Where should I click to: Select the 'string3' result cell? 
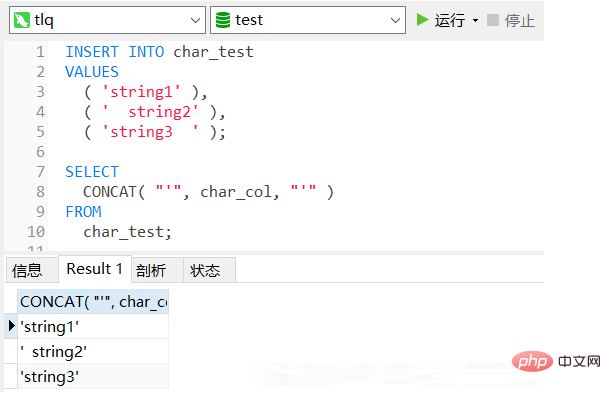(93, 376)
